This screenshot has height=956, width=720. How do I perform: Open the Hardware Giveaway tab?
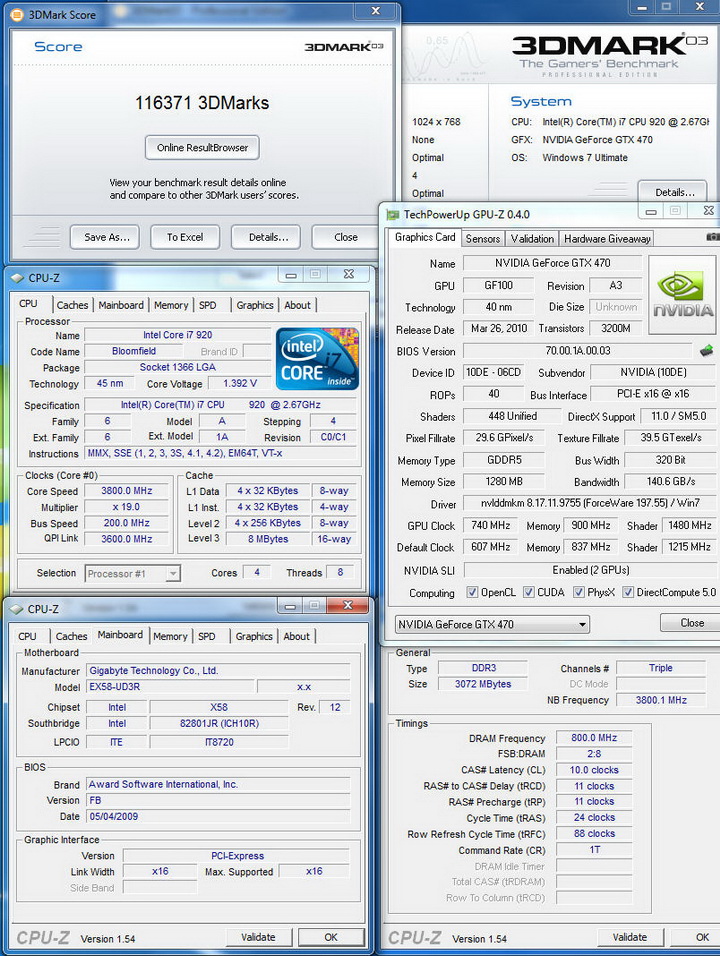point(607,239)
